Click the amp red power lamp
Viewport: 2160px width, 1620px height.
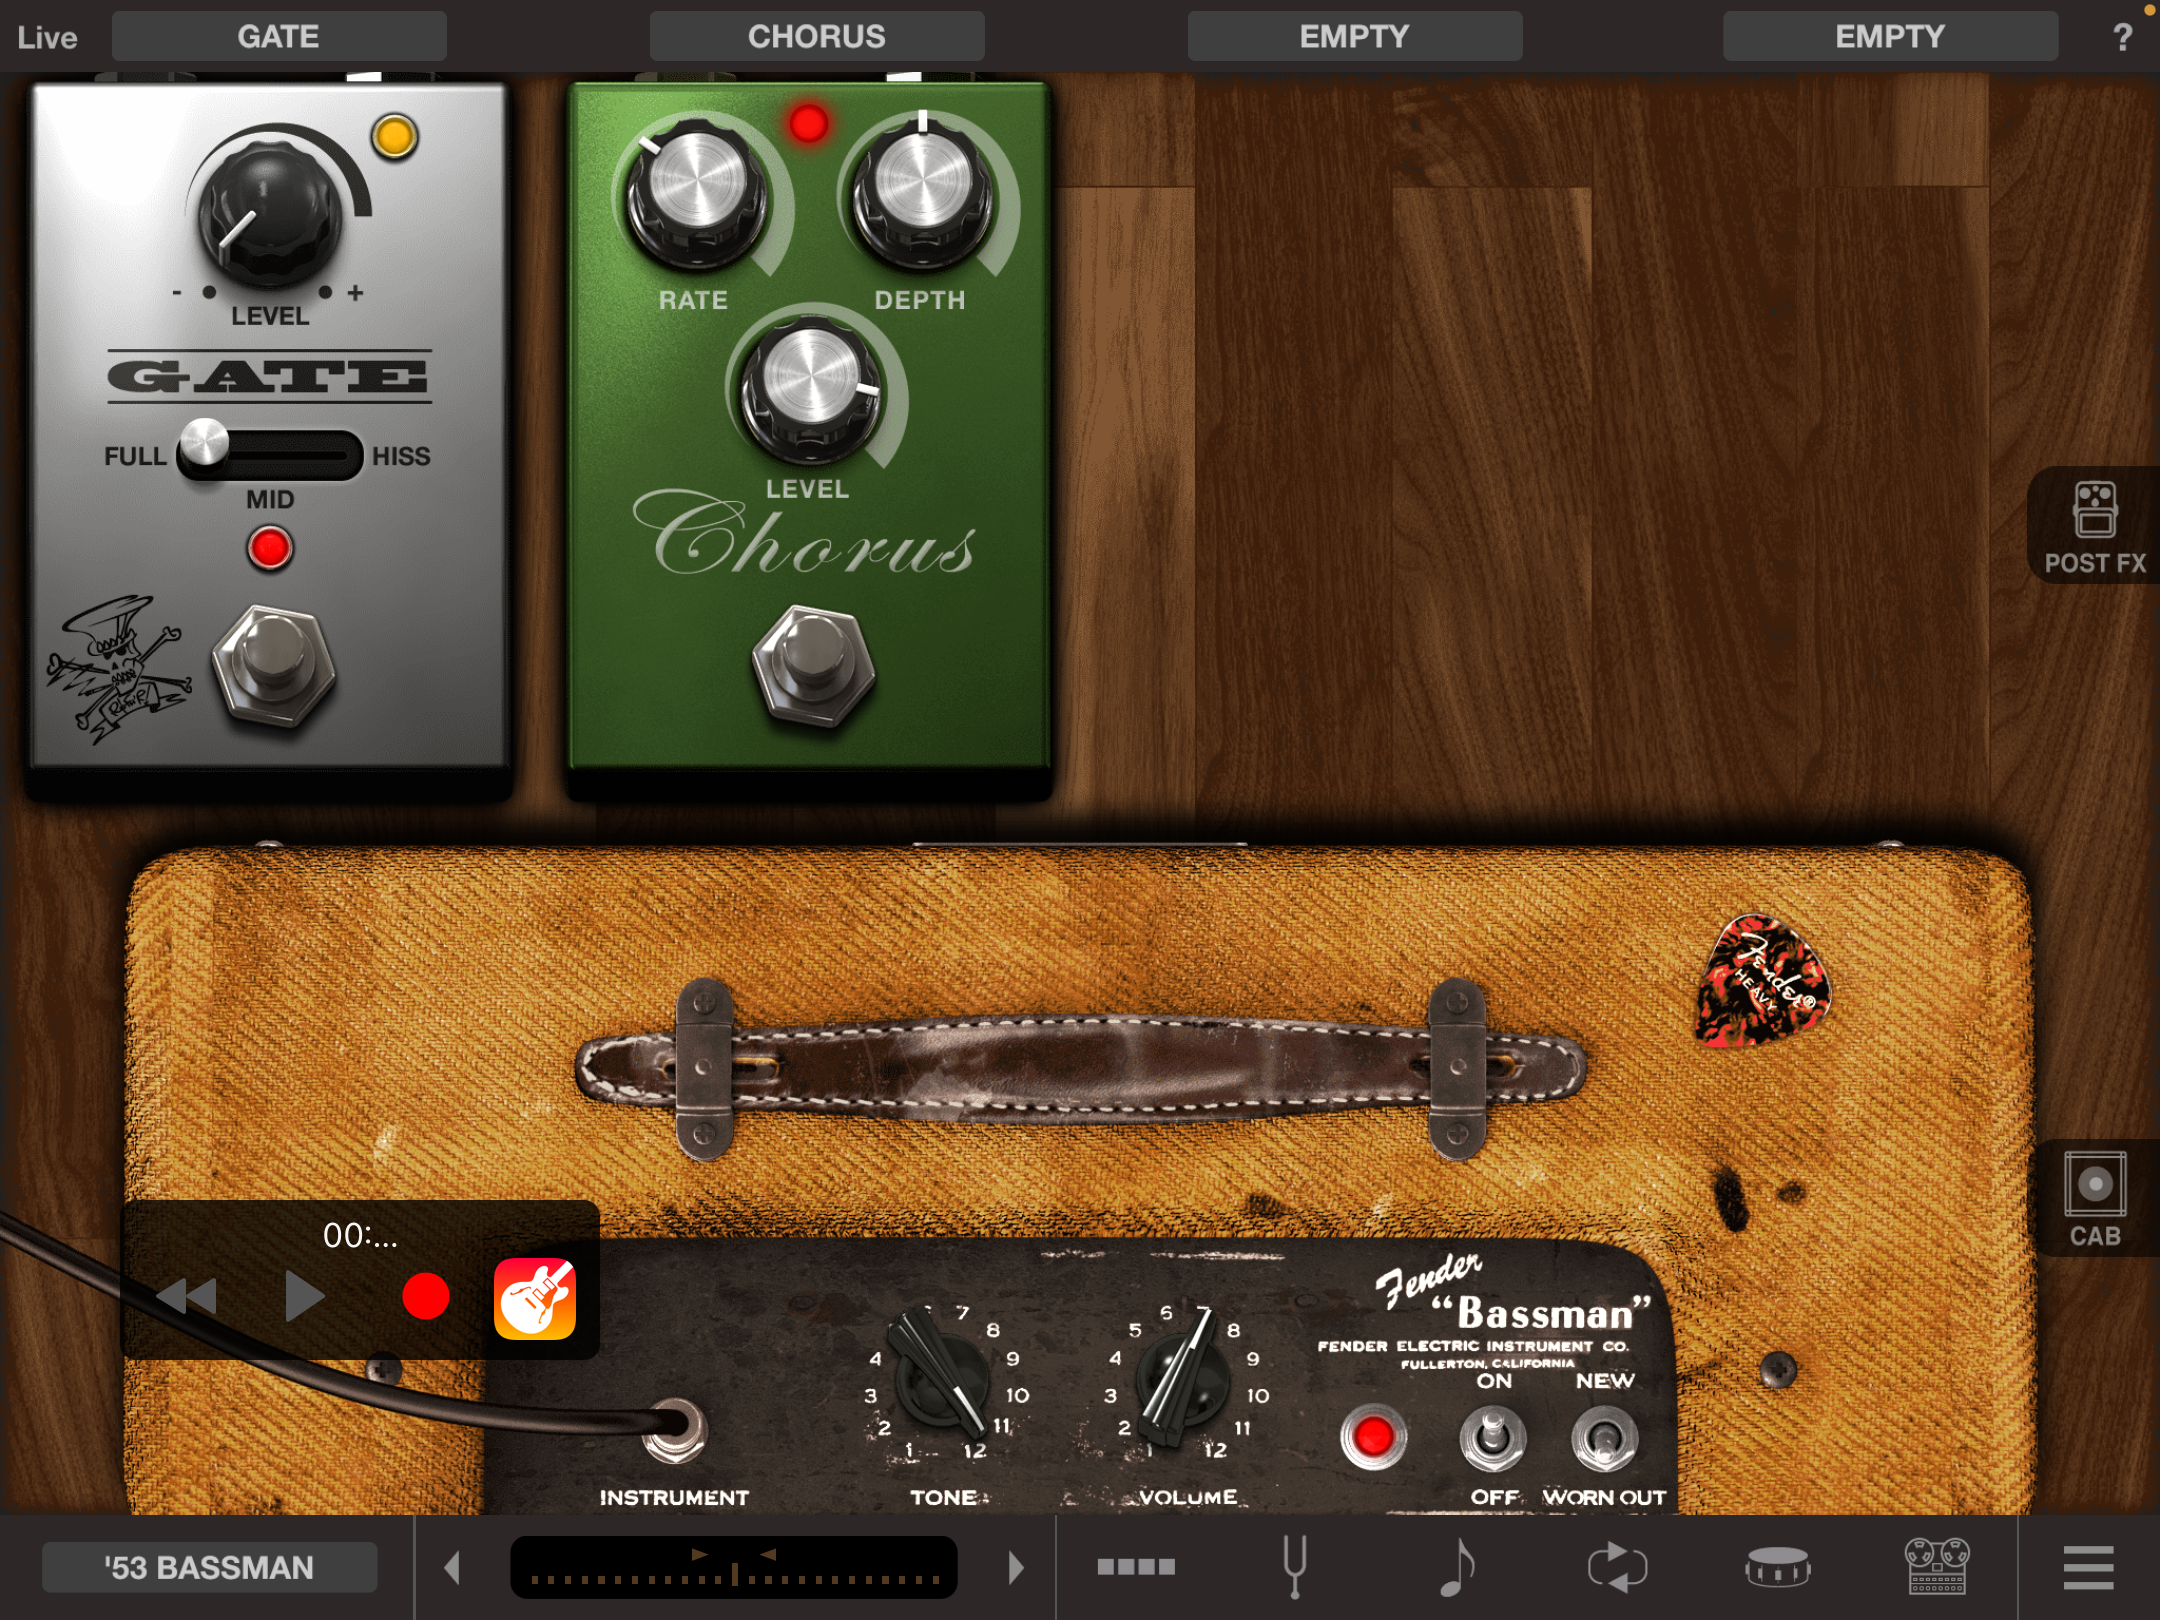[x=1373, y=1436]
